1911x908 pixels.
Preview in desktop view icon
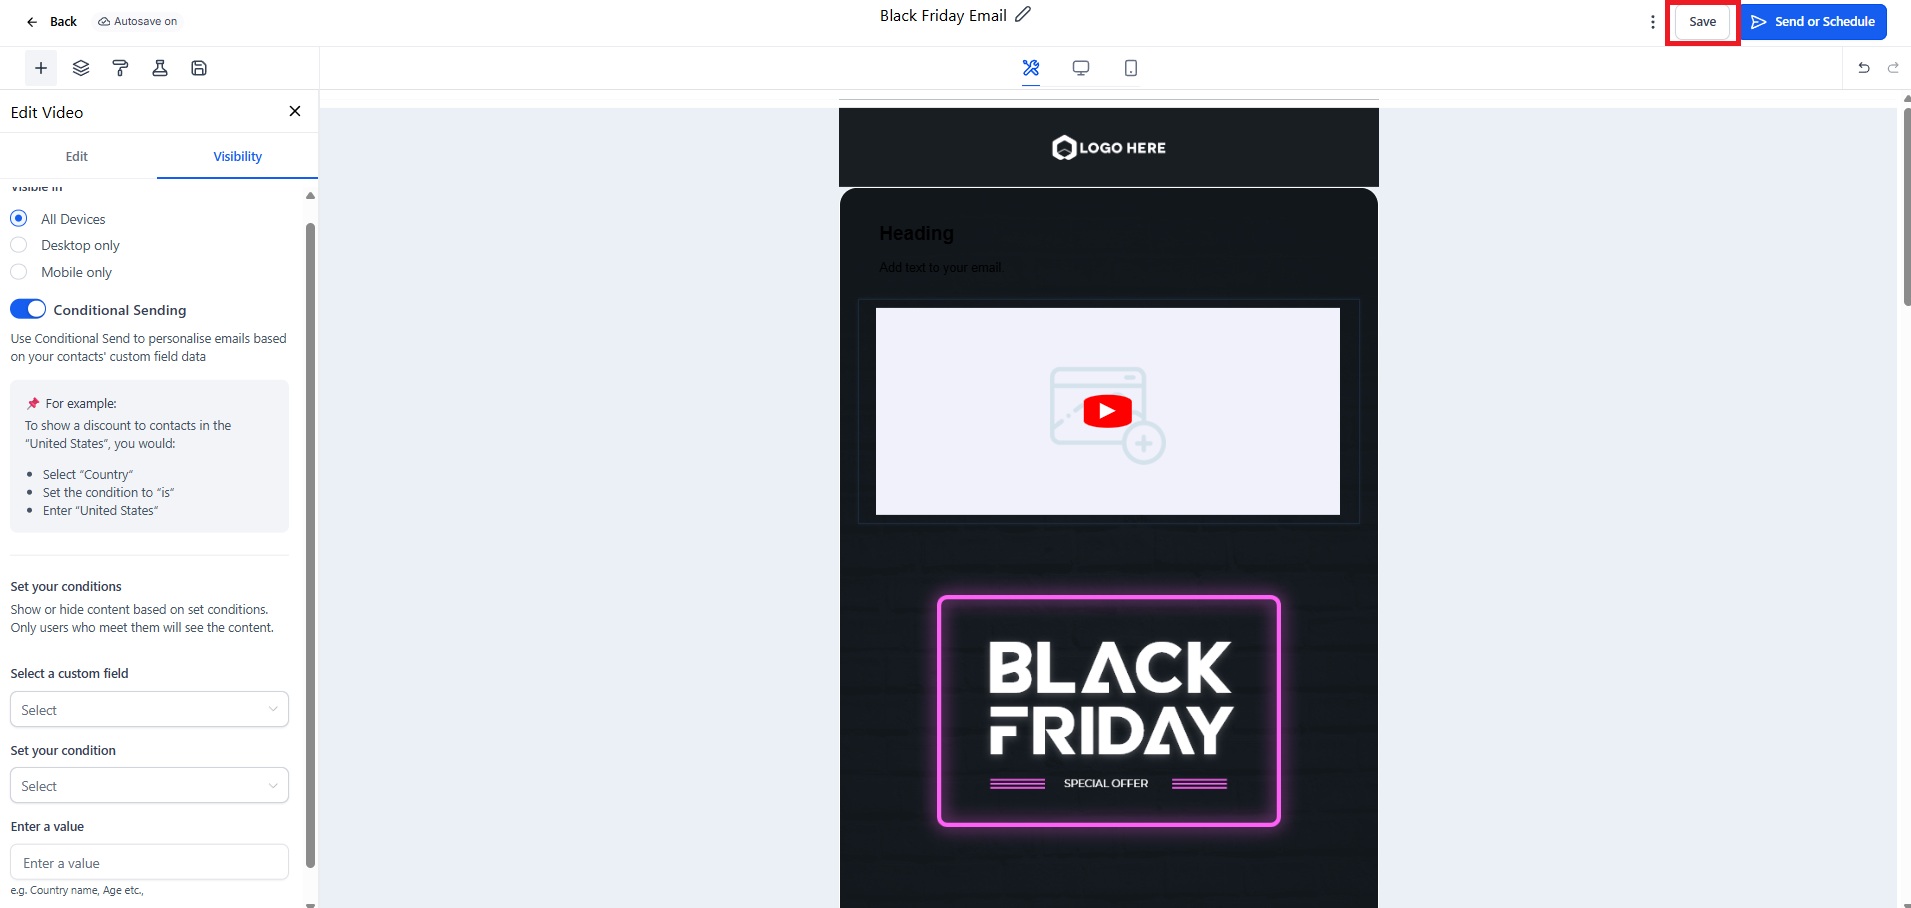pyautogui.click(x=1081, y=68)
